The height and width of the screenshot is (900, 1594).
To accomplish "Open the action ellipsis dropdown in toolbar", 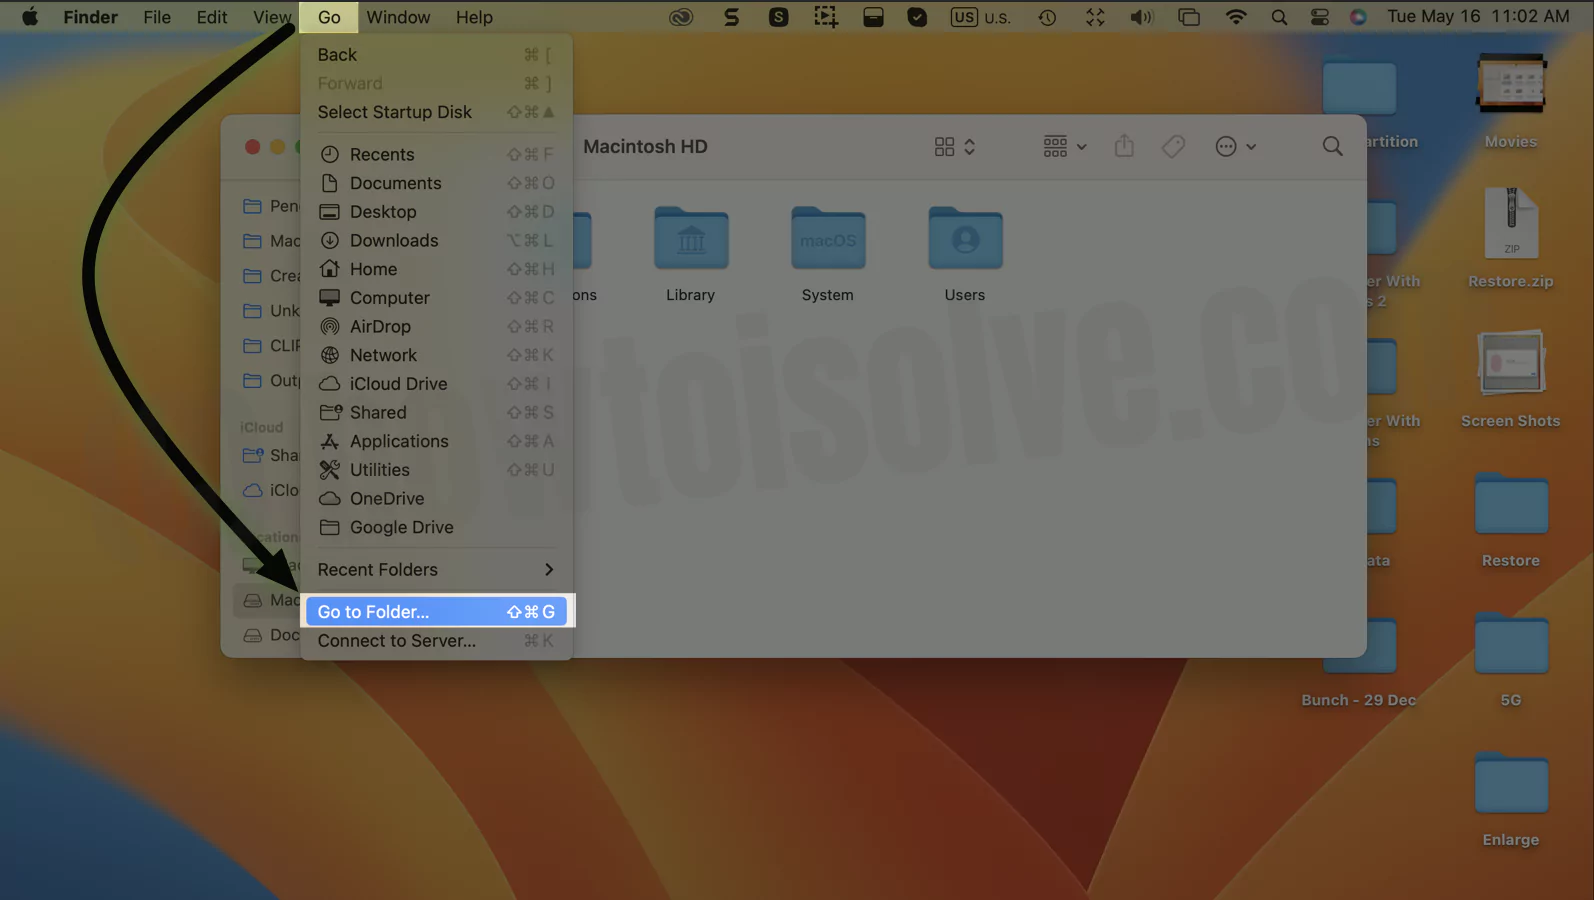I will (1235, 147).
